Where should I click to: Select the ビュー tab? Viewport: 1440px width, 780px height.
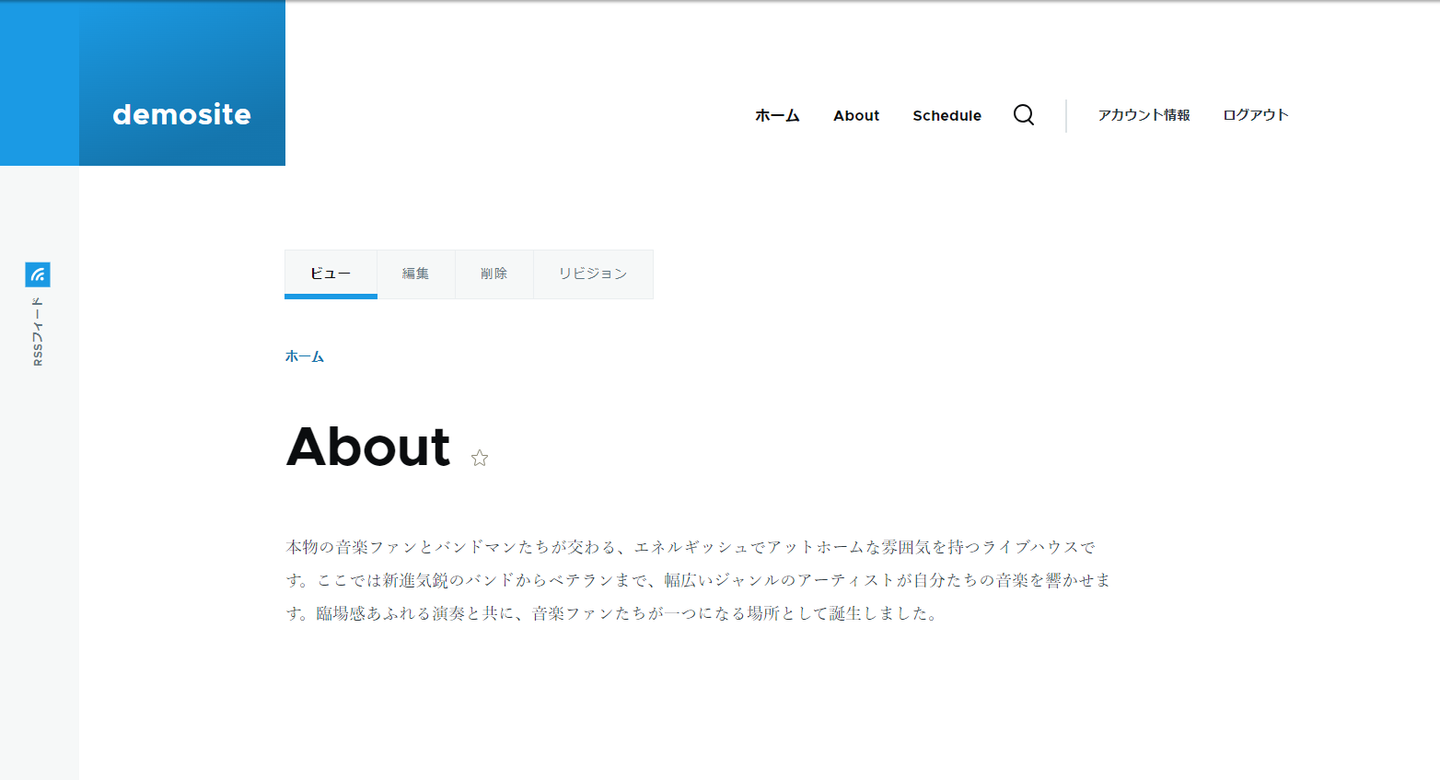pyautogui.click(x=331, y=274)
